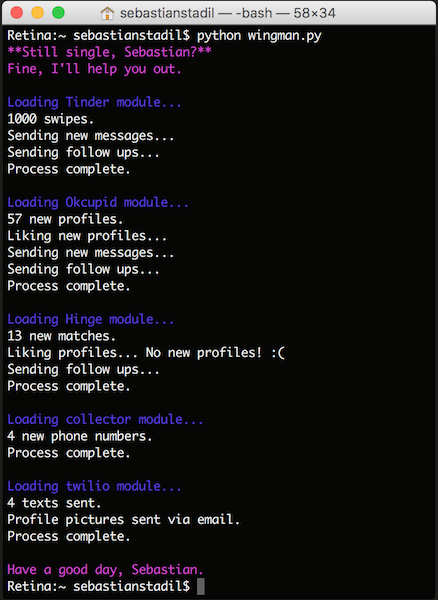Click the 'Loading Tinder module...' line

(x=94, y=102)
